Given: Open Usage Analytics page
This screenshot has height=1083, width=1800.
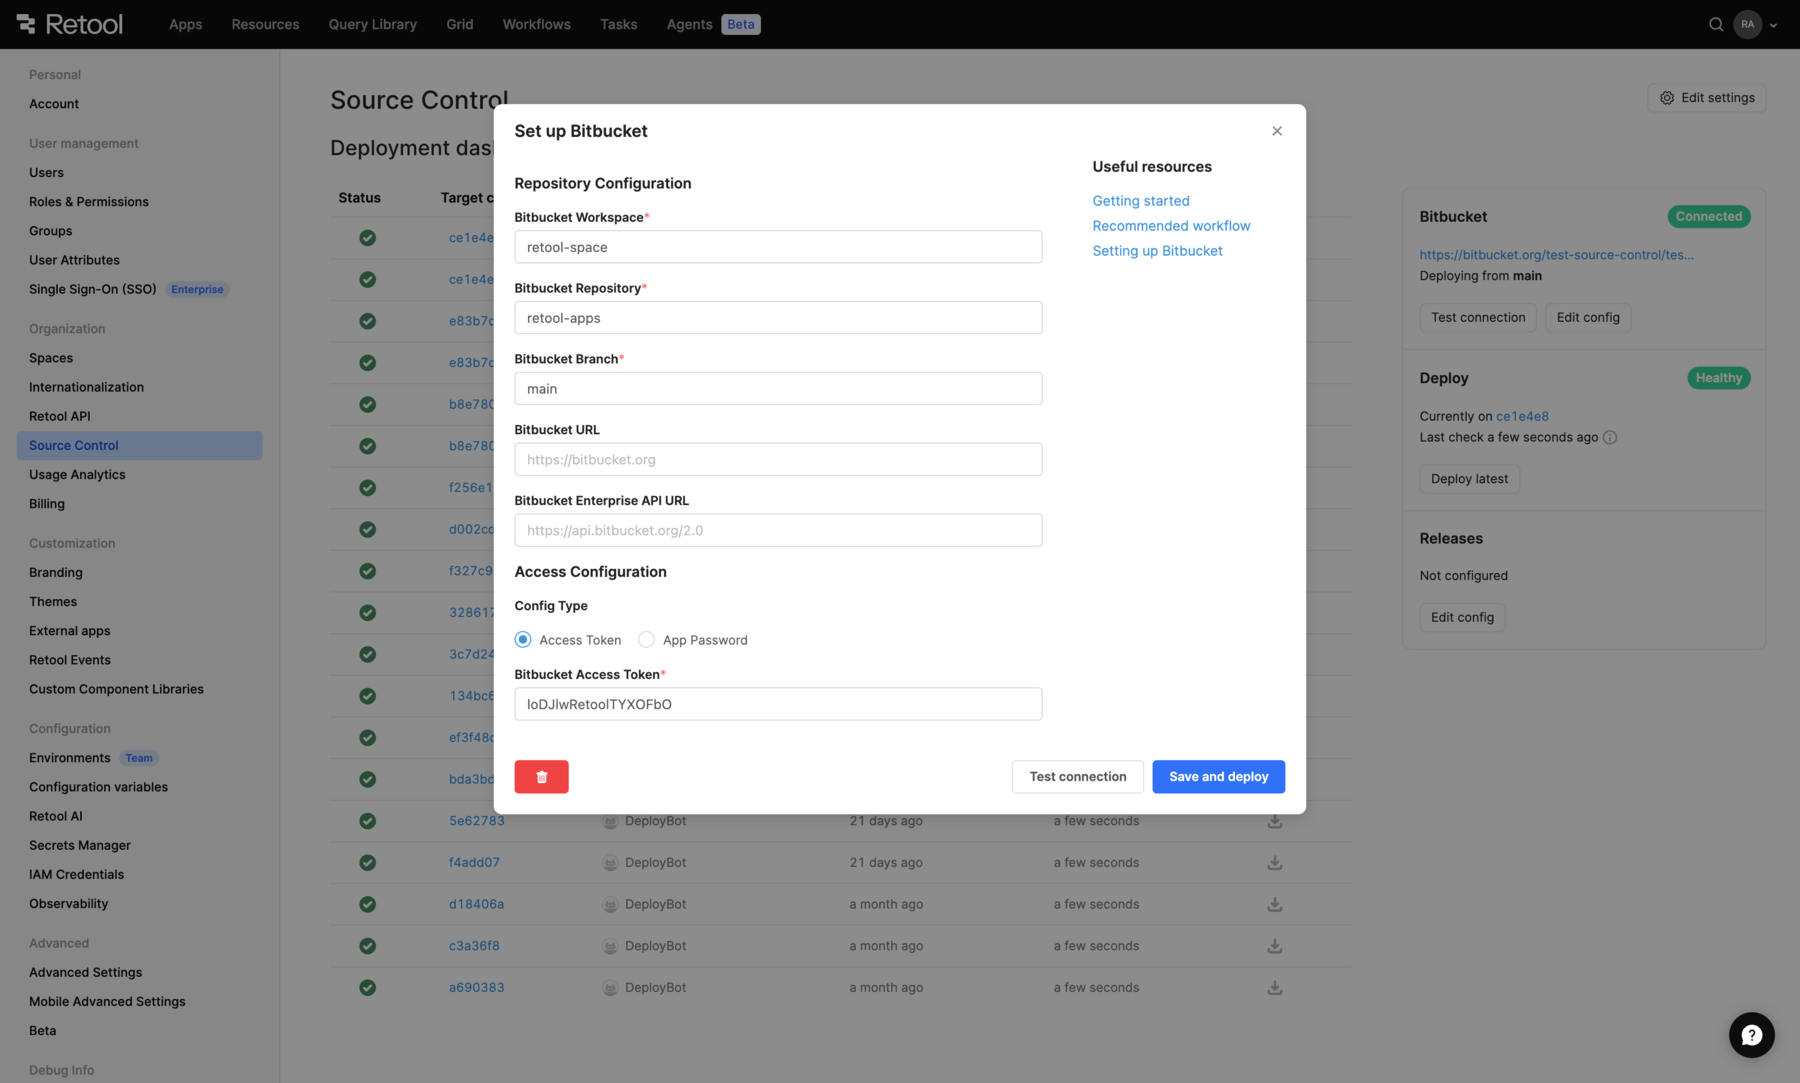Looking at the screenshot, I should click(77, 474).
